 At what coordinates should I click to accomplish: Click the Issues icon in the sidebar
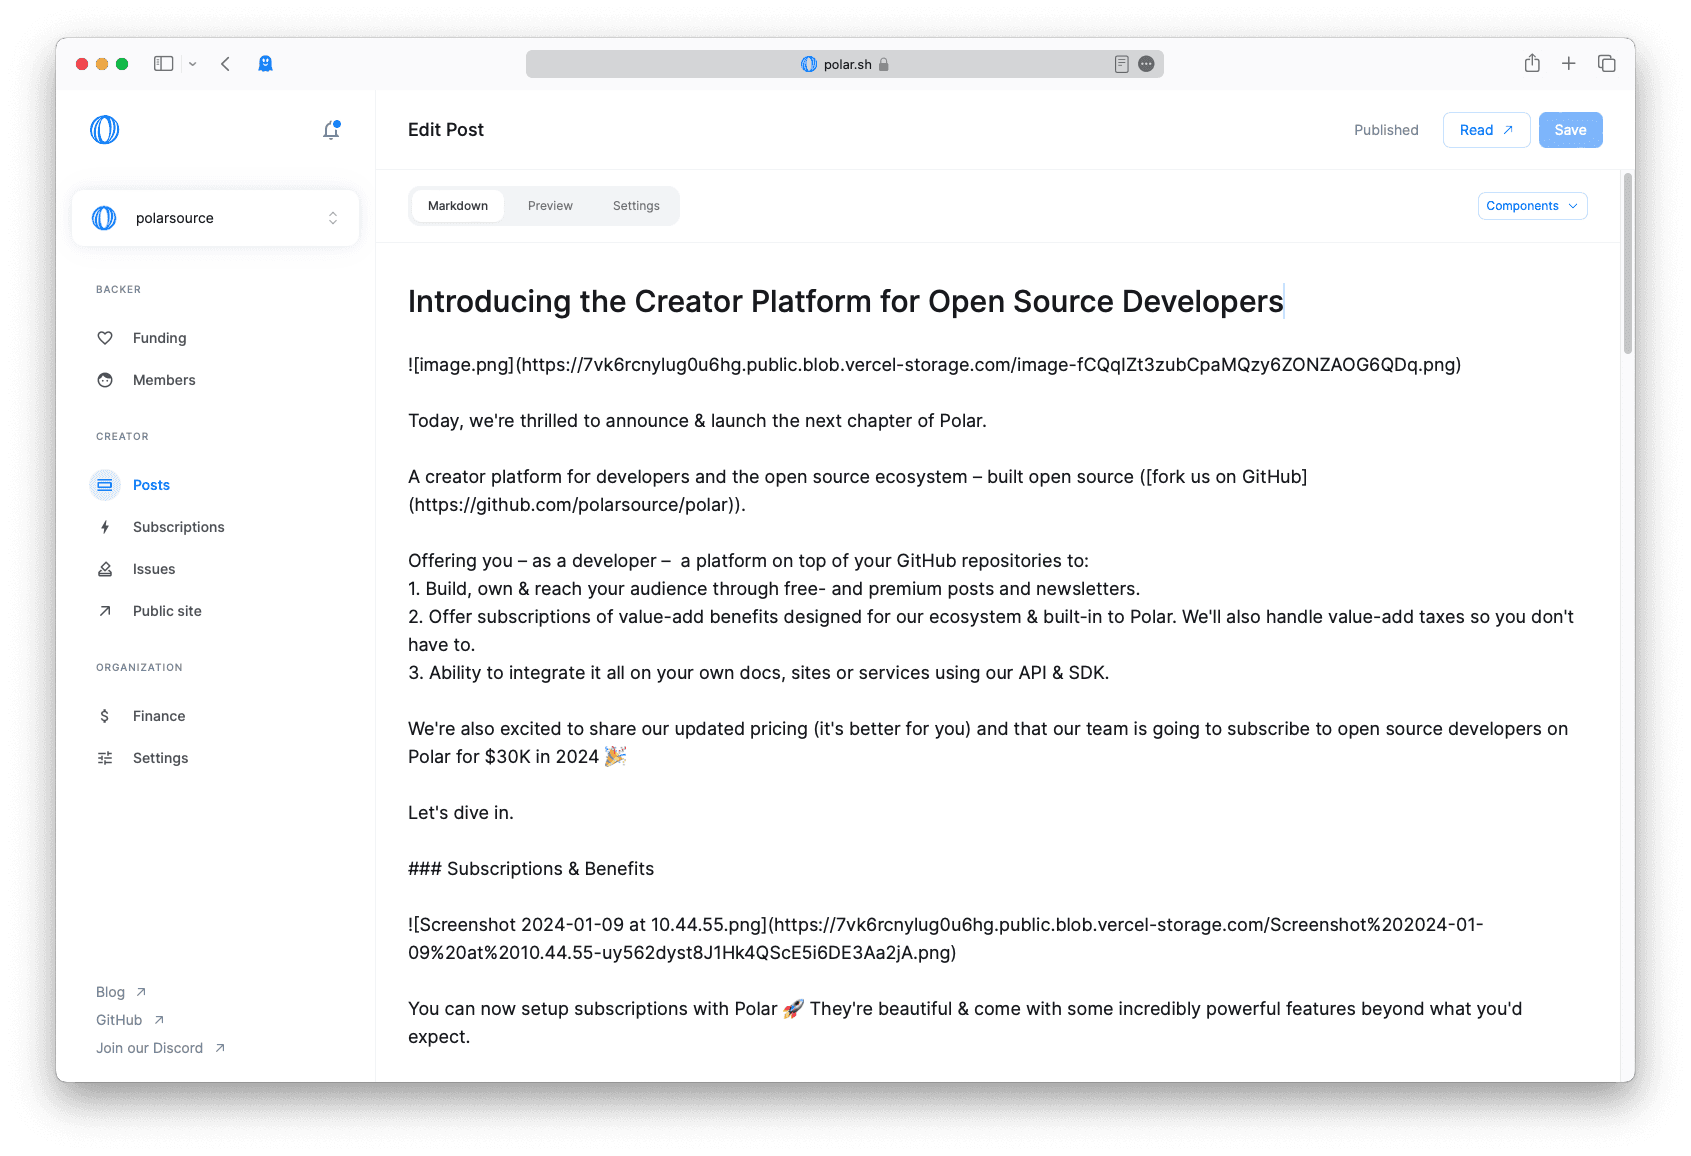coord(105,569)
